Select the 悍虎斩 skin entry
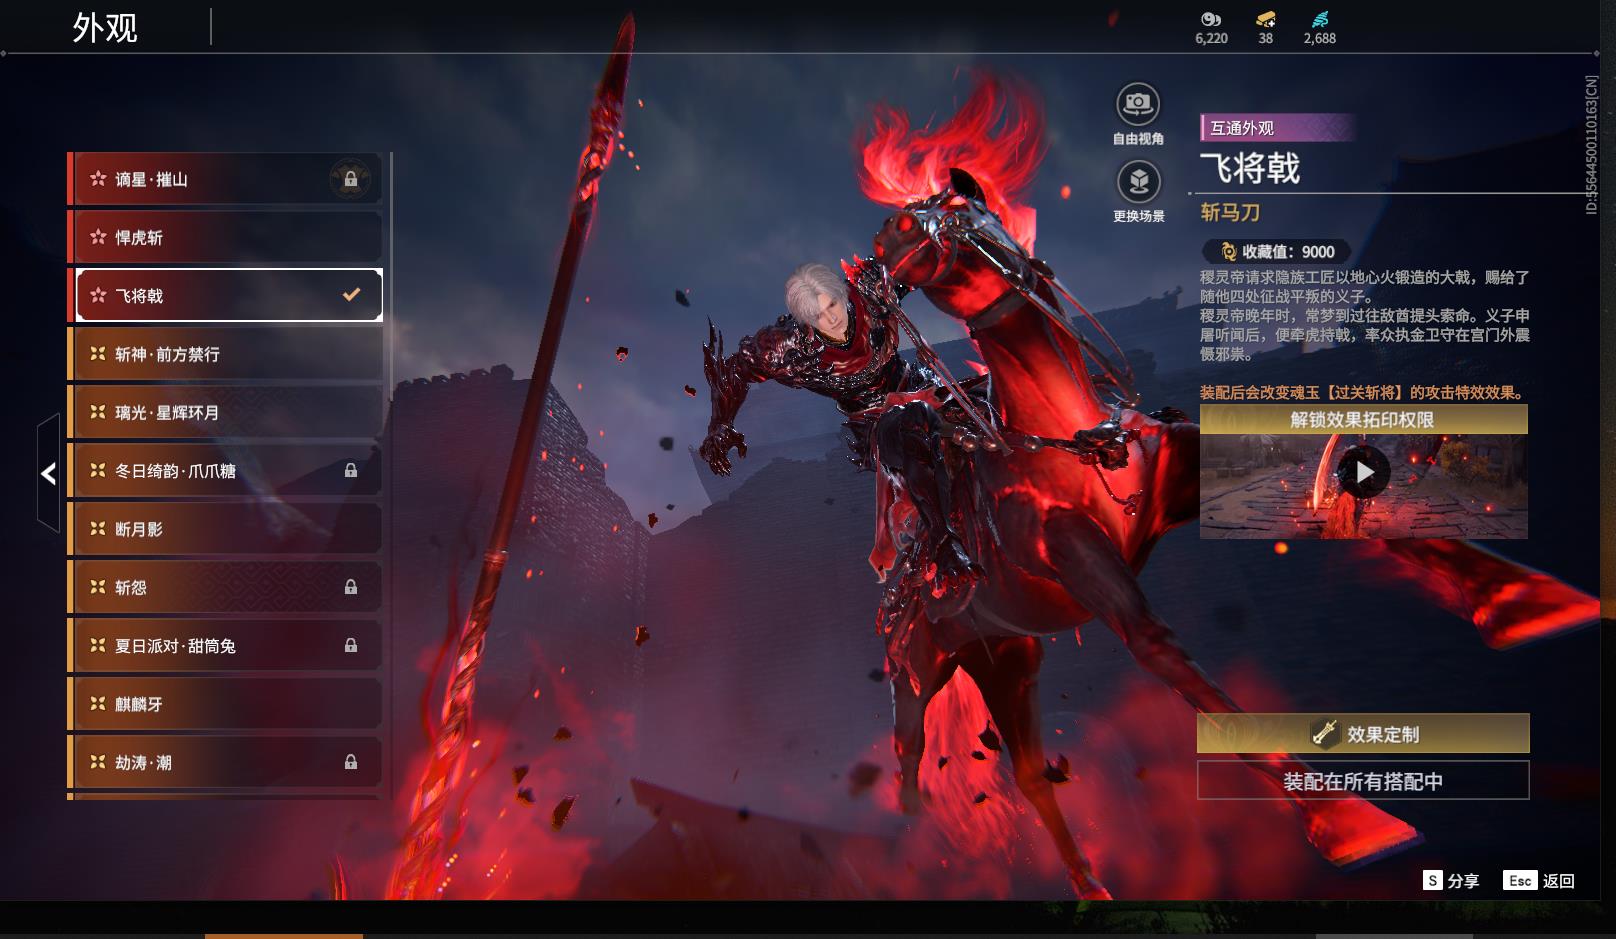 (x=225, y=237)
